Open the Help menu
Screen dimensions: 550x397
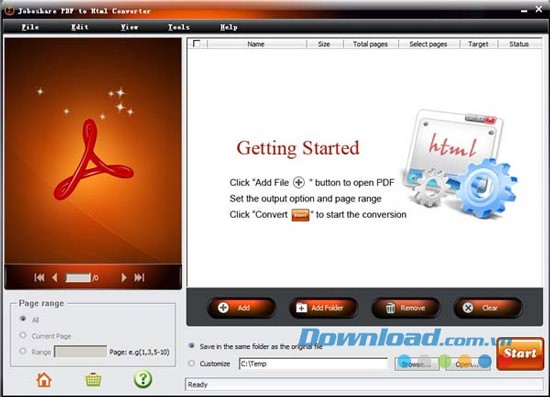click(x=229, y=27)
